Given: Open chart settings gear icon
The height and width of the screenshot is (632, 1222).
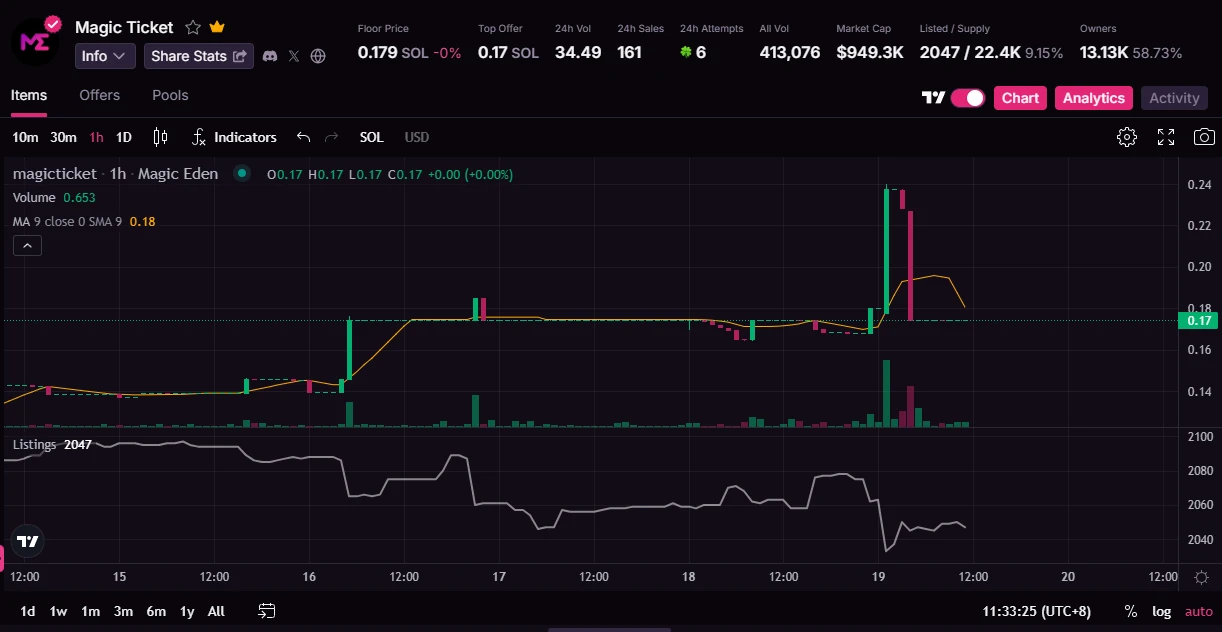Looking at the screenshot, I should tap(1127, 137).
